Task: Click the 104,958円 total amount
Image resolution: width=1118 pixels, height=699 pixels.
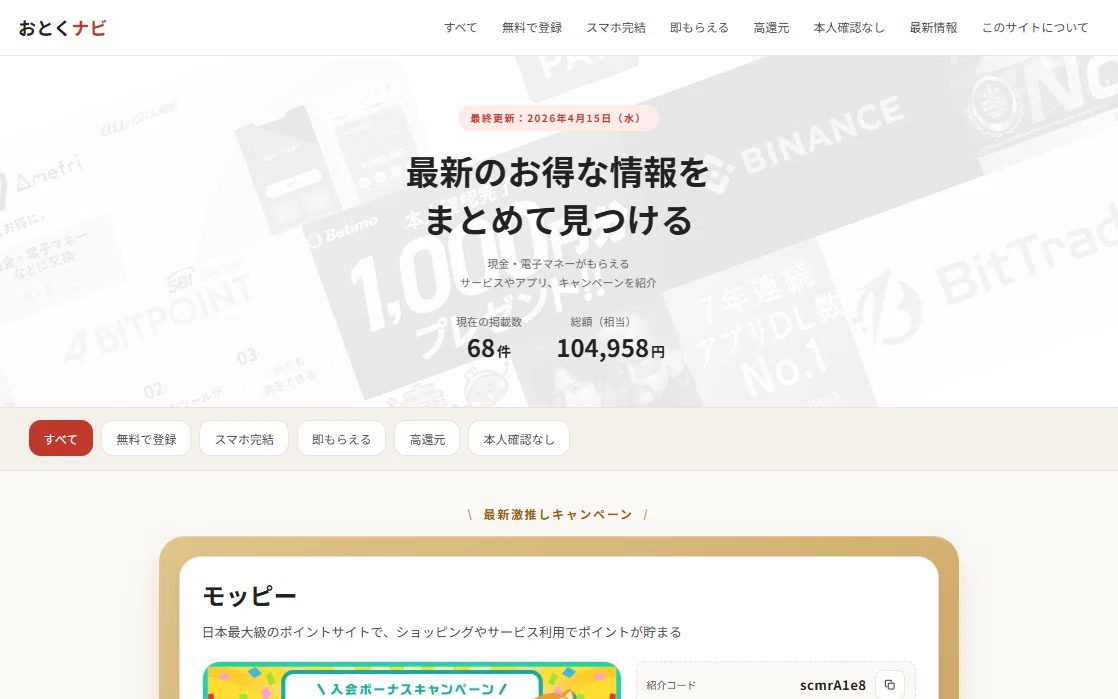Action: coord(611,349)
